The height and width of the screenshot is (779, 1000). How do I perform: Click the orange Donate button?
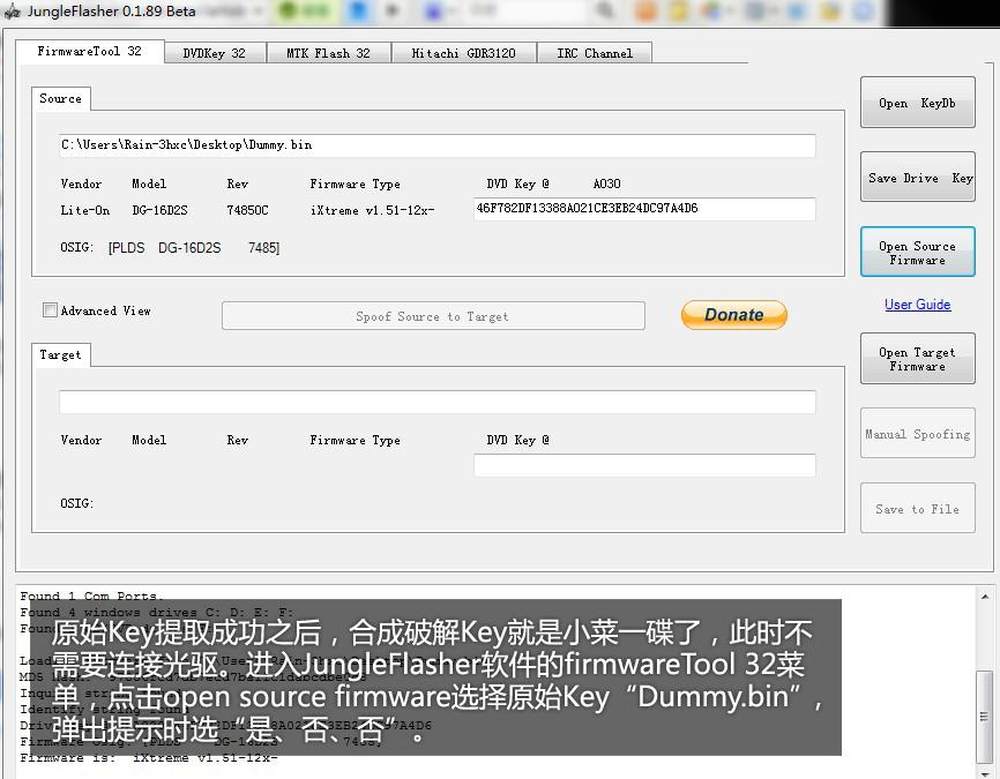point(734,315)
